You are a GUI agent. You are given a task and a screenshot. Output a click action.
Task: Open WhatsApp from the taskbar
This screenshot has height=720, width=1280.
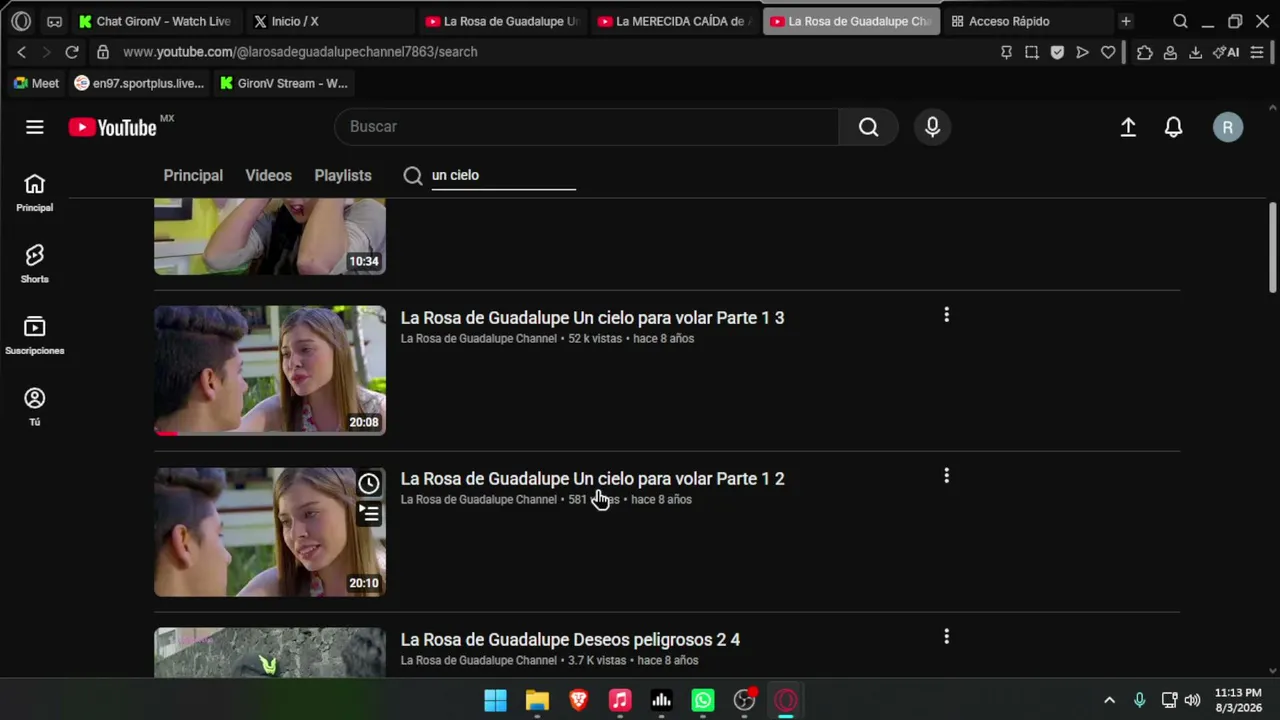[703, 700]
